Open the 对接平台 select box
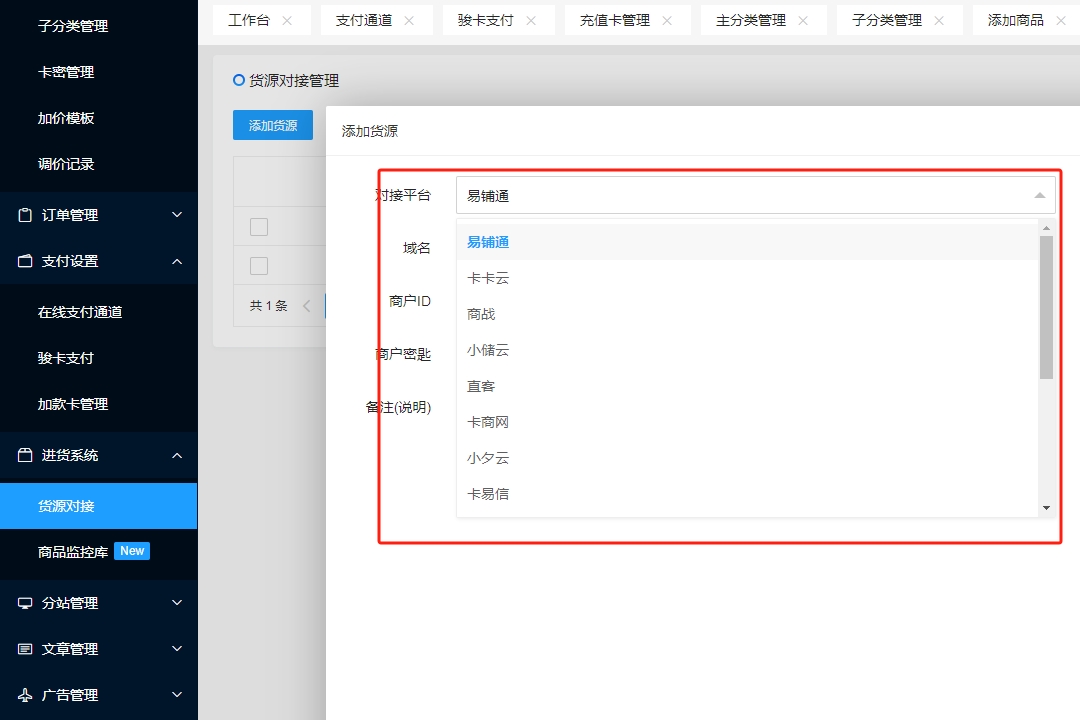Screen dimensions: 1080x720 [x=756, y=196]
